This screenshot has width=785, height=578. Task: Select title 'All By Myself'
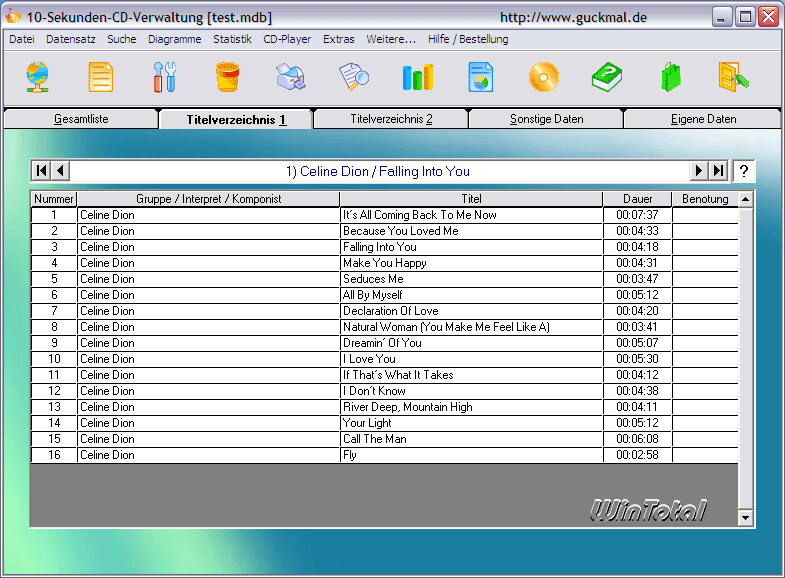pos(471,295)
